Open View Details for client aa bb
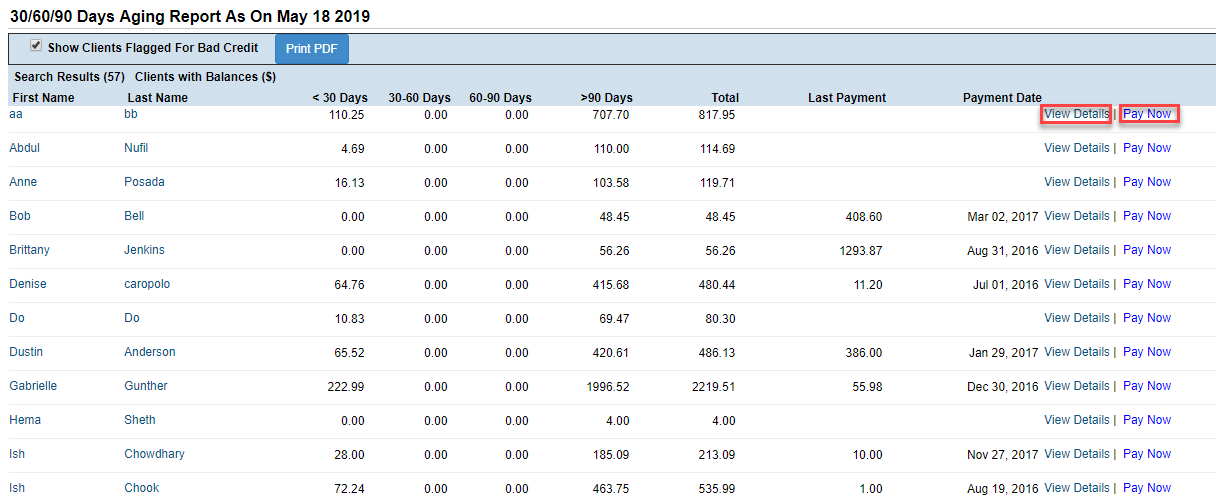Viewport: 1216px width, 504px height. point(1077,114)
